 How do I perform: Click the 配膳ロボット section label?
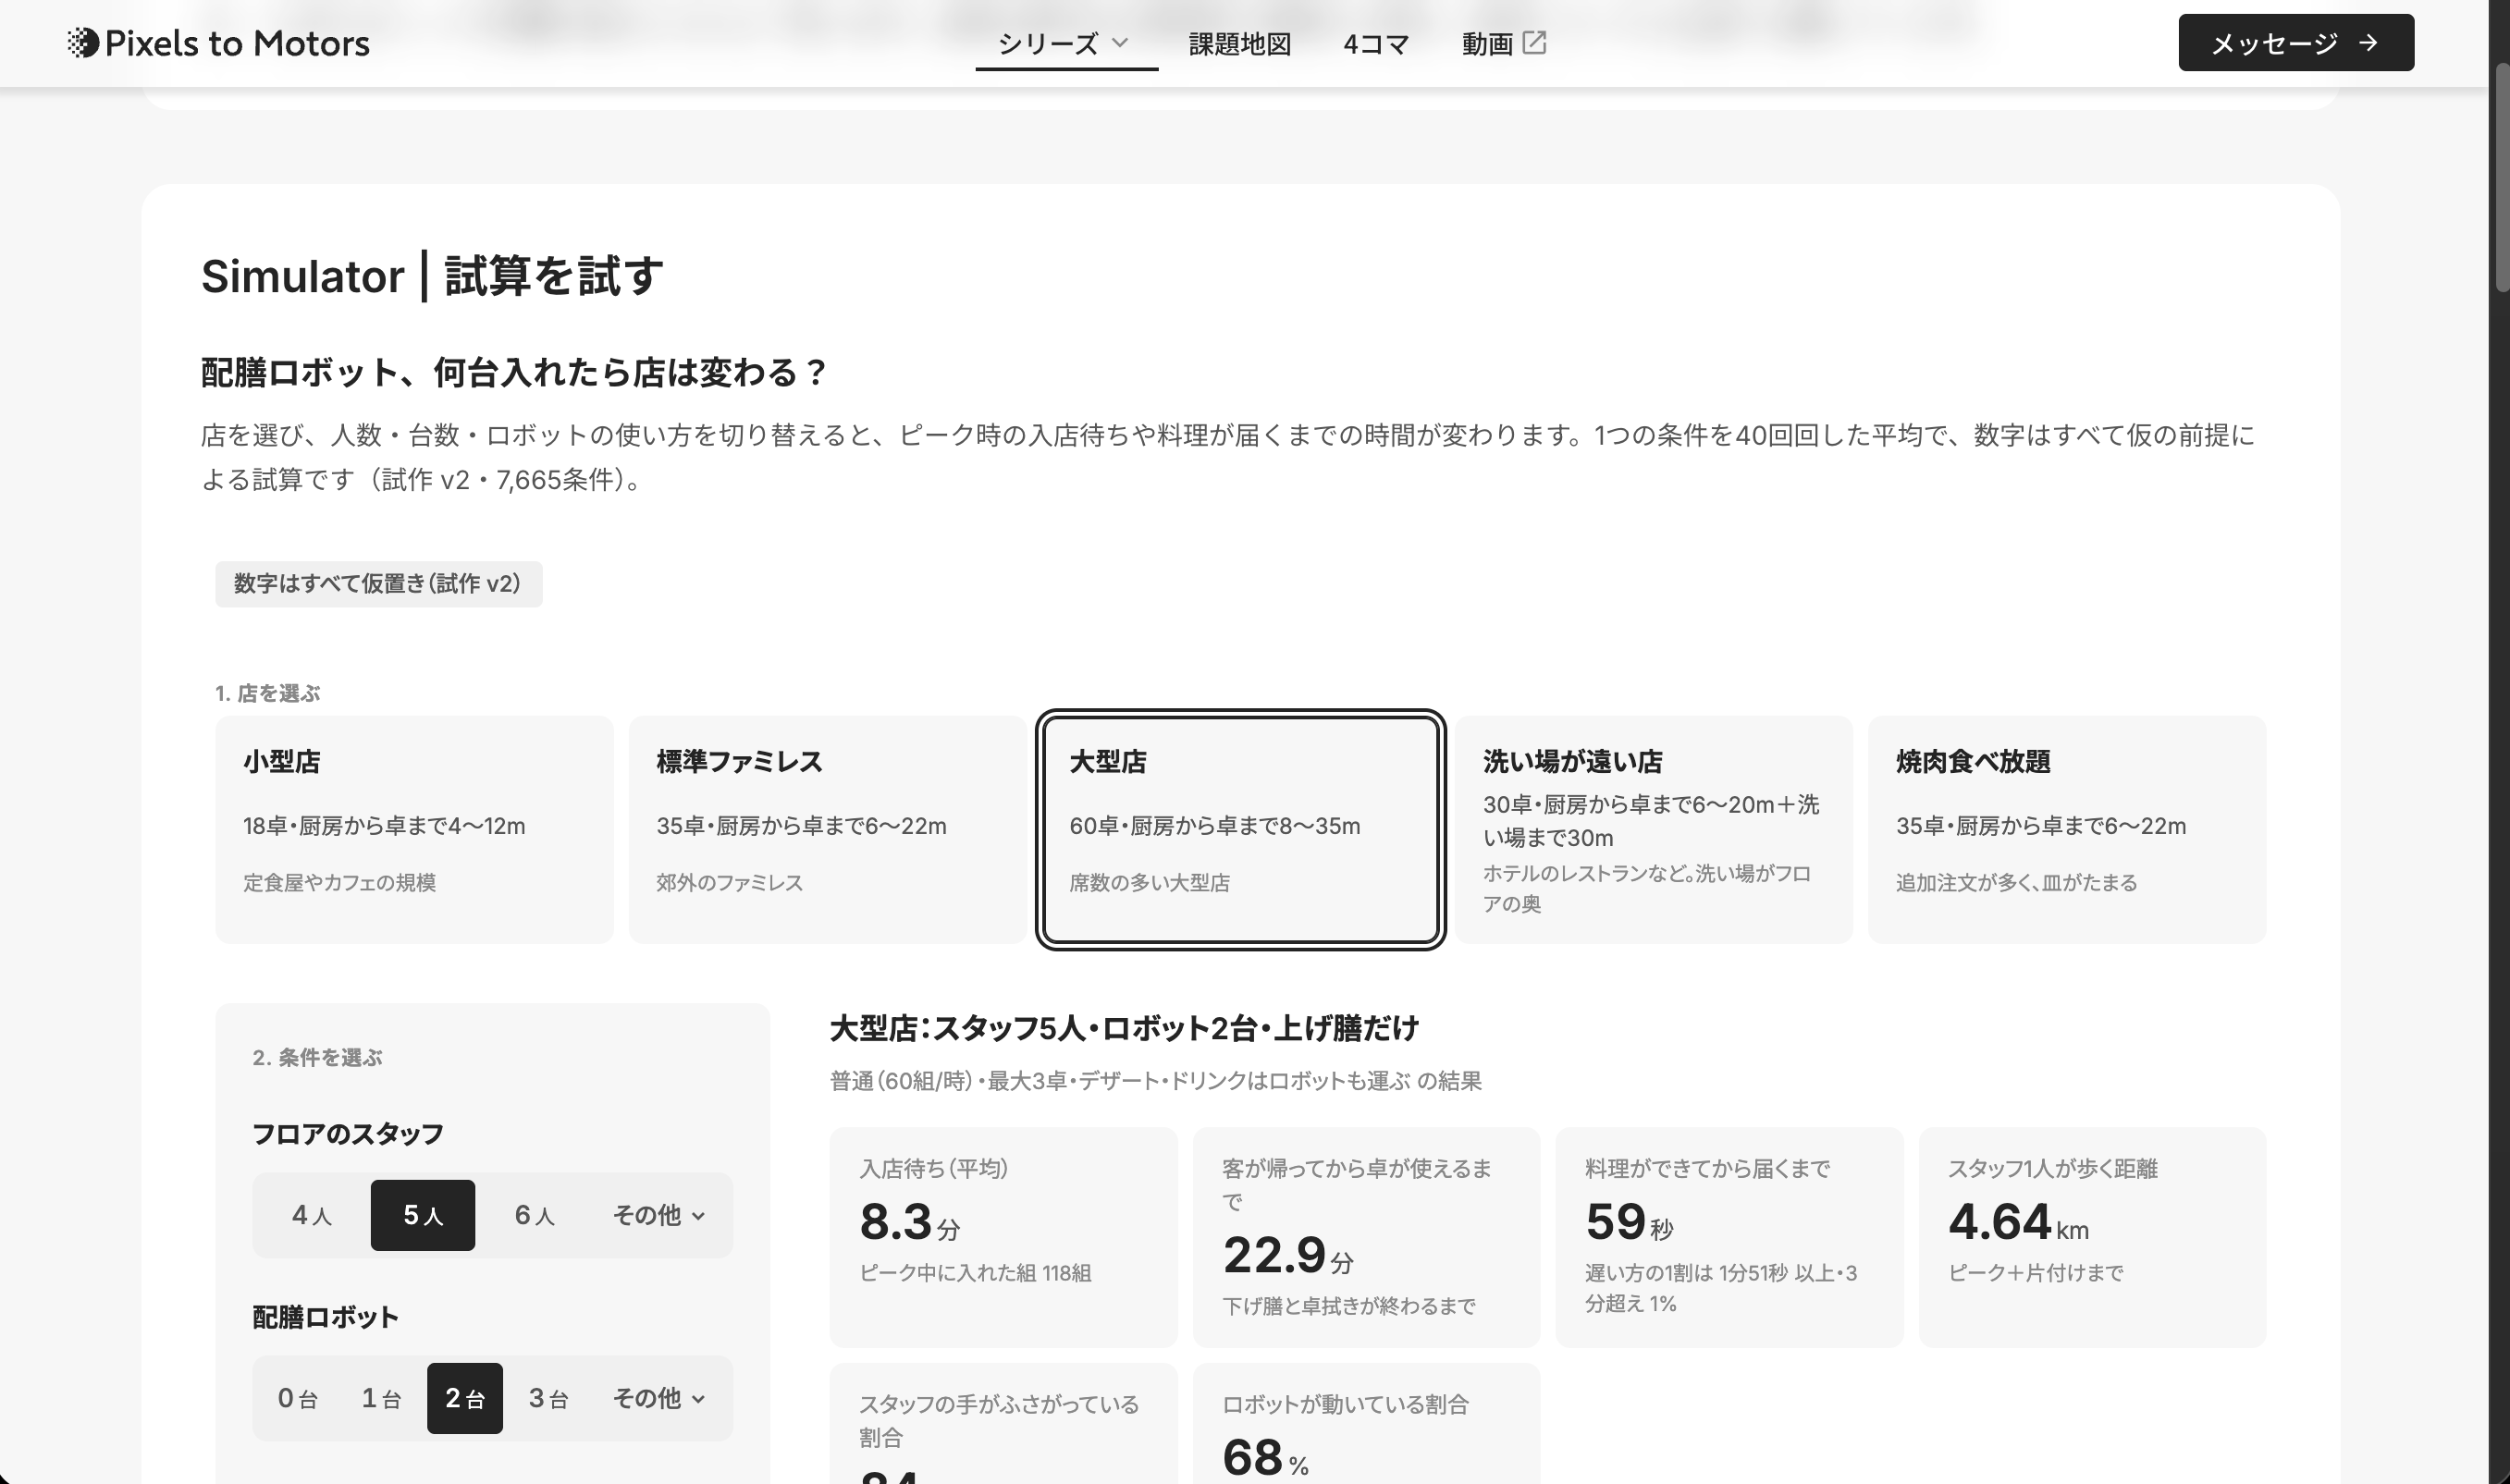[x=325, y=1317]
